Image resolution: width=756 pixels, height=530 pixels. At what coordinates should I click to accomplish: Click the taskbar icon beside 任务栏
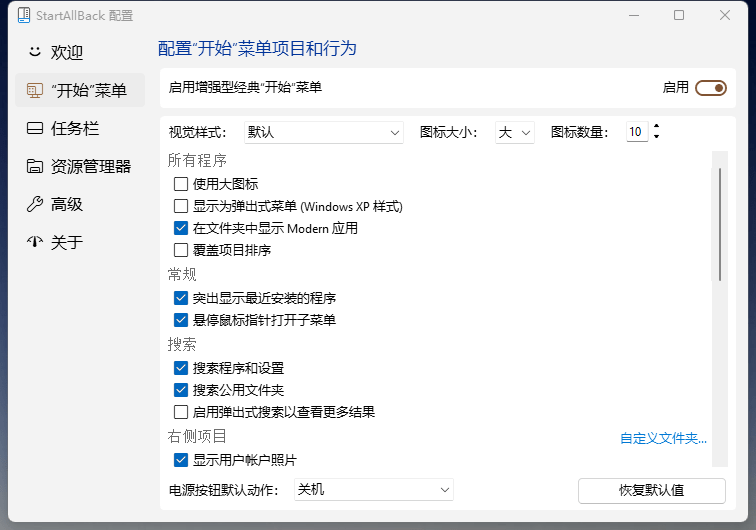35,128
